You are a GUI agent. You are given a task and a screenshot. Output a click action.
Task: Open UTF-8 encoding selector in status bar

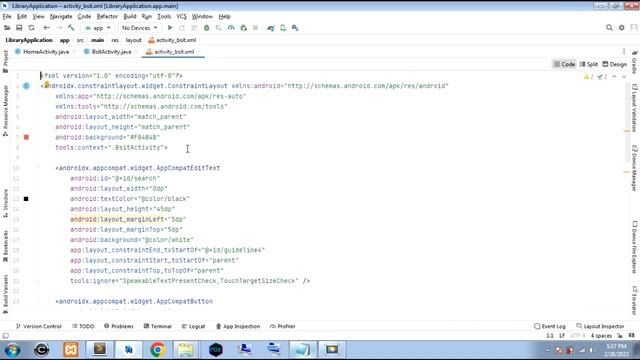pyautogui.click(x=578, y=336)
